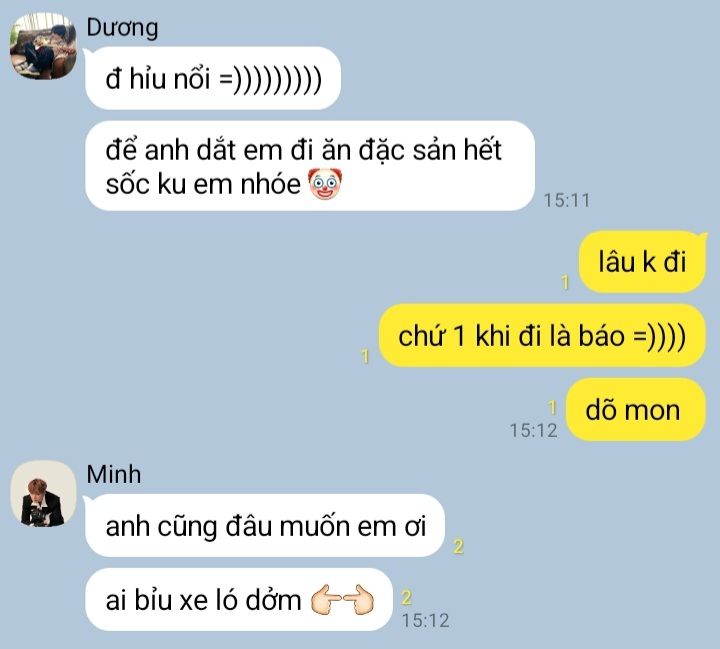Select the message 'đ hỉu nổi =))))))))'
This screenshot has width=720, height=649.
click(x=213, y=78)
